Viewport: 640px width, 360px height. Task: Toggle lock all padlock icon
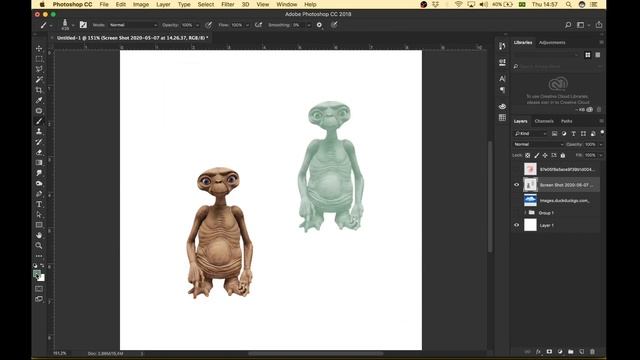click(563, 156)
